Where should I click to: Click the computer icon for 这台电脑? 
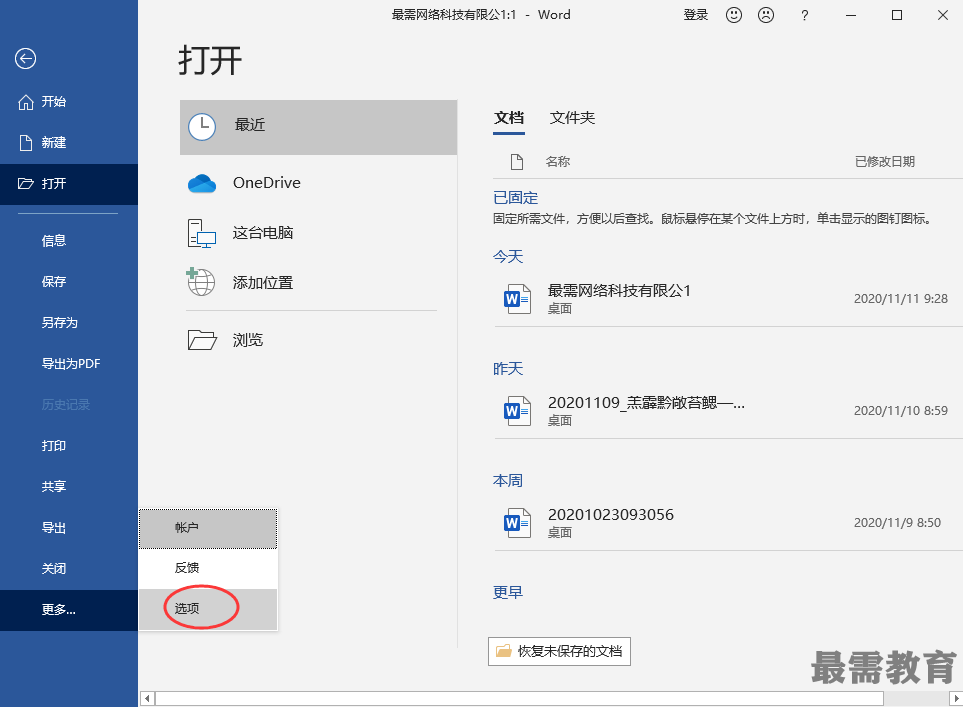201,233
